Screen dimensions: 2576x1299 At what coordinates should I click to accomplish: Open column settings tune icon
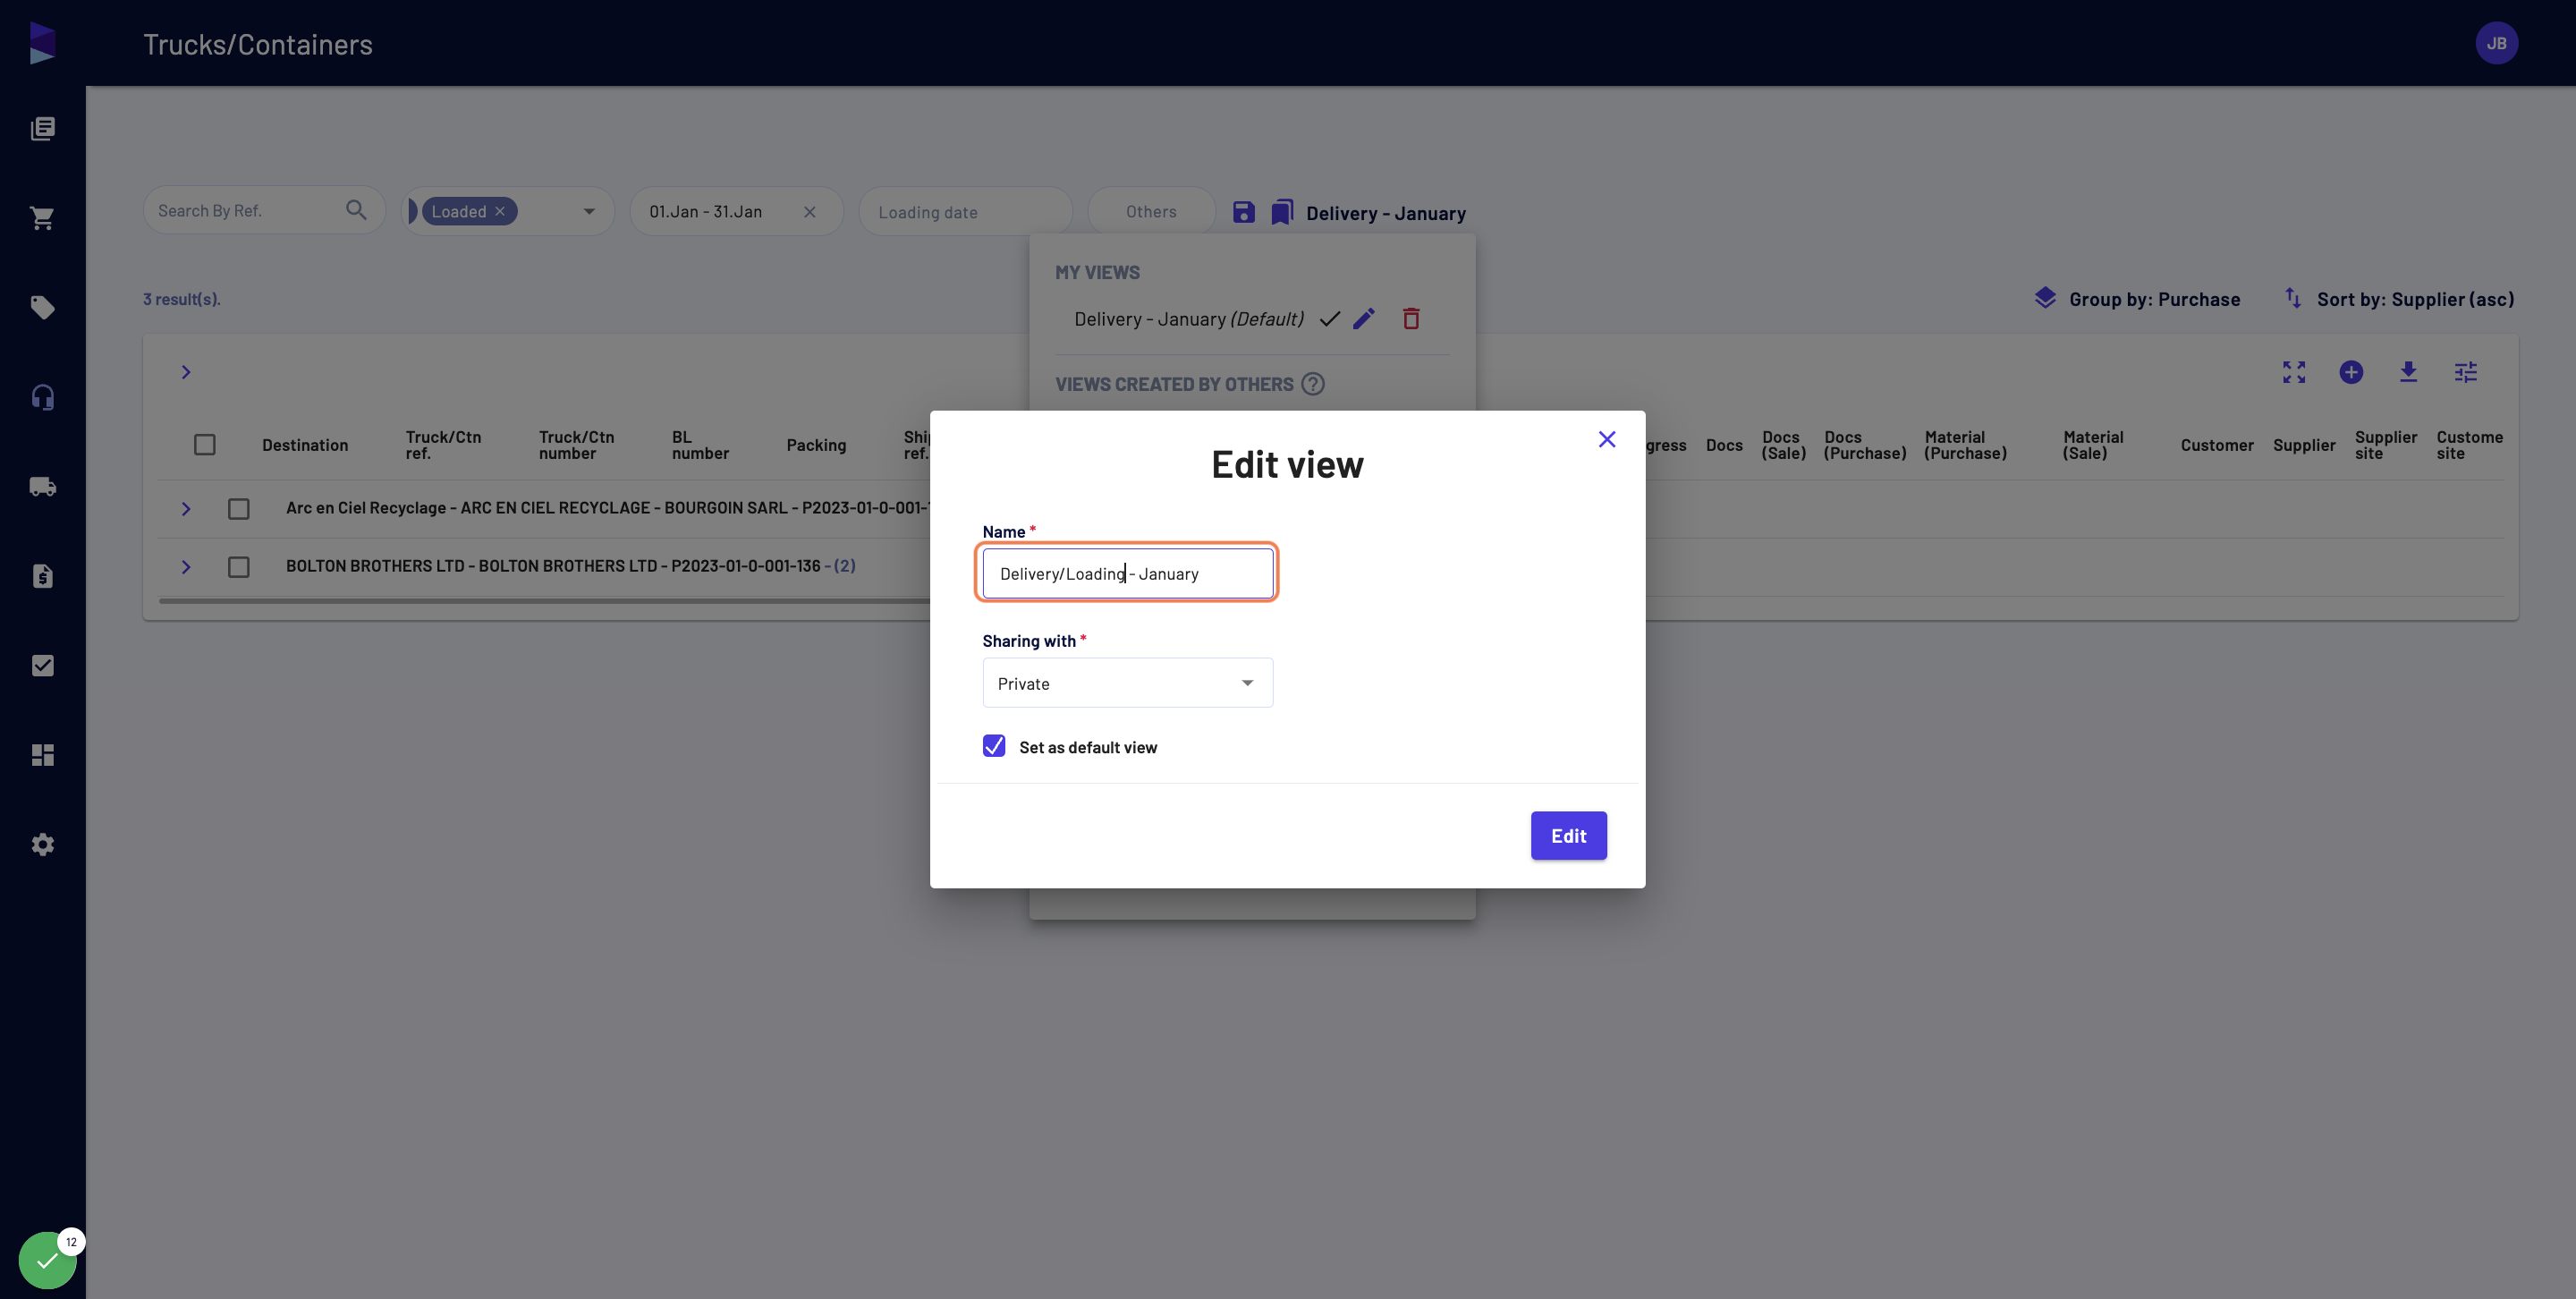click(2466, 372)
